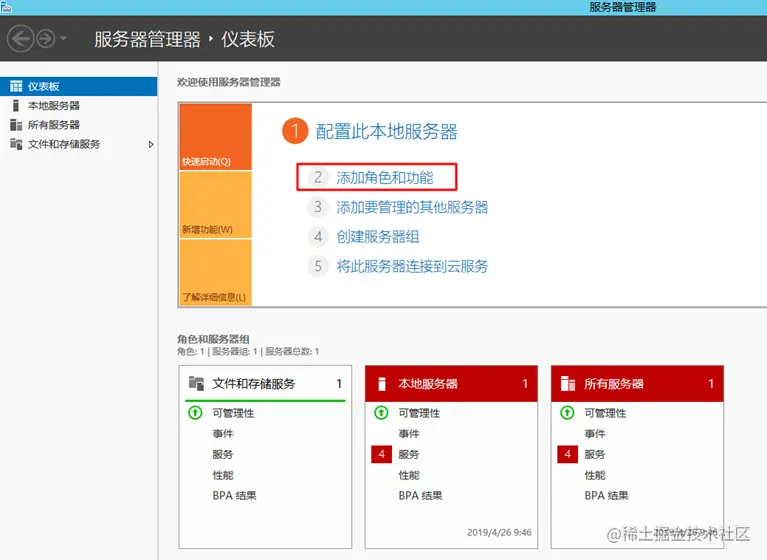Viewport: 767px width, 560px height.
Task: Click the 所有服务器 sidebar icon
Action: 16,125
